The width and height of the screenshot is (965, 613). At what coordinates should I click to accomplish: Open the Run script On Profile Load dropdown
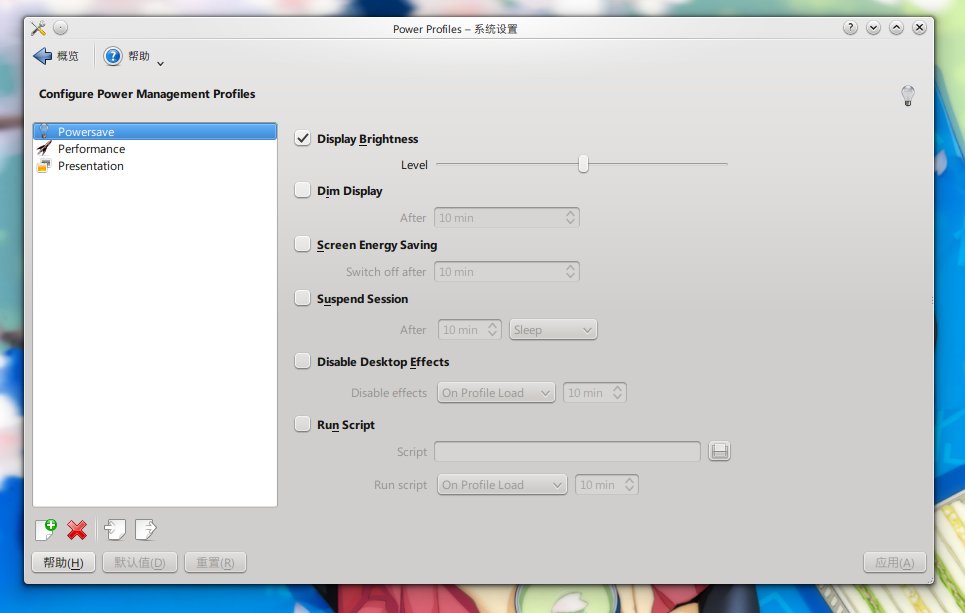pyautogui.click(x=502, y=484)
